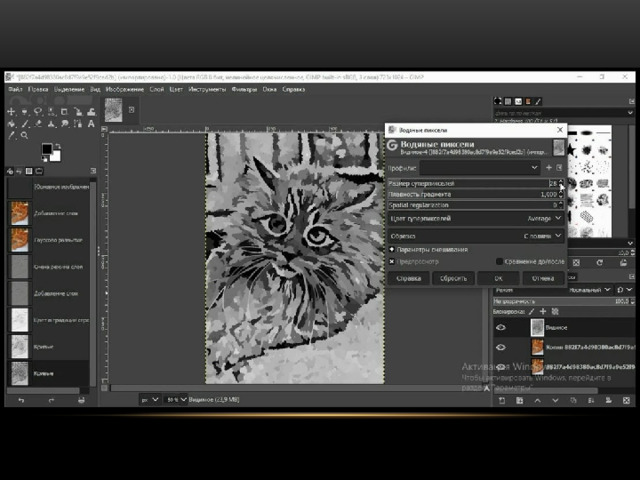Enable the Сравнение до/после checkbox

(x=499, y=262)
